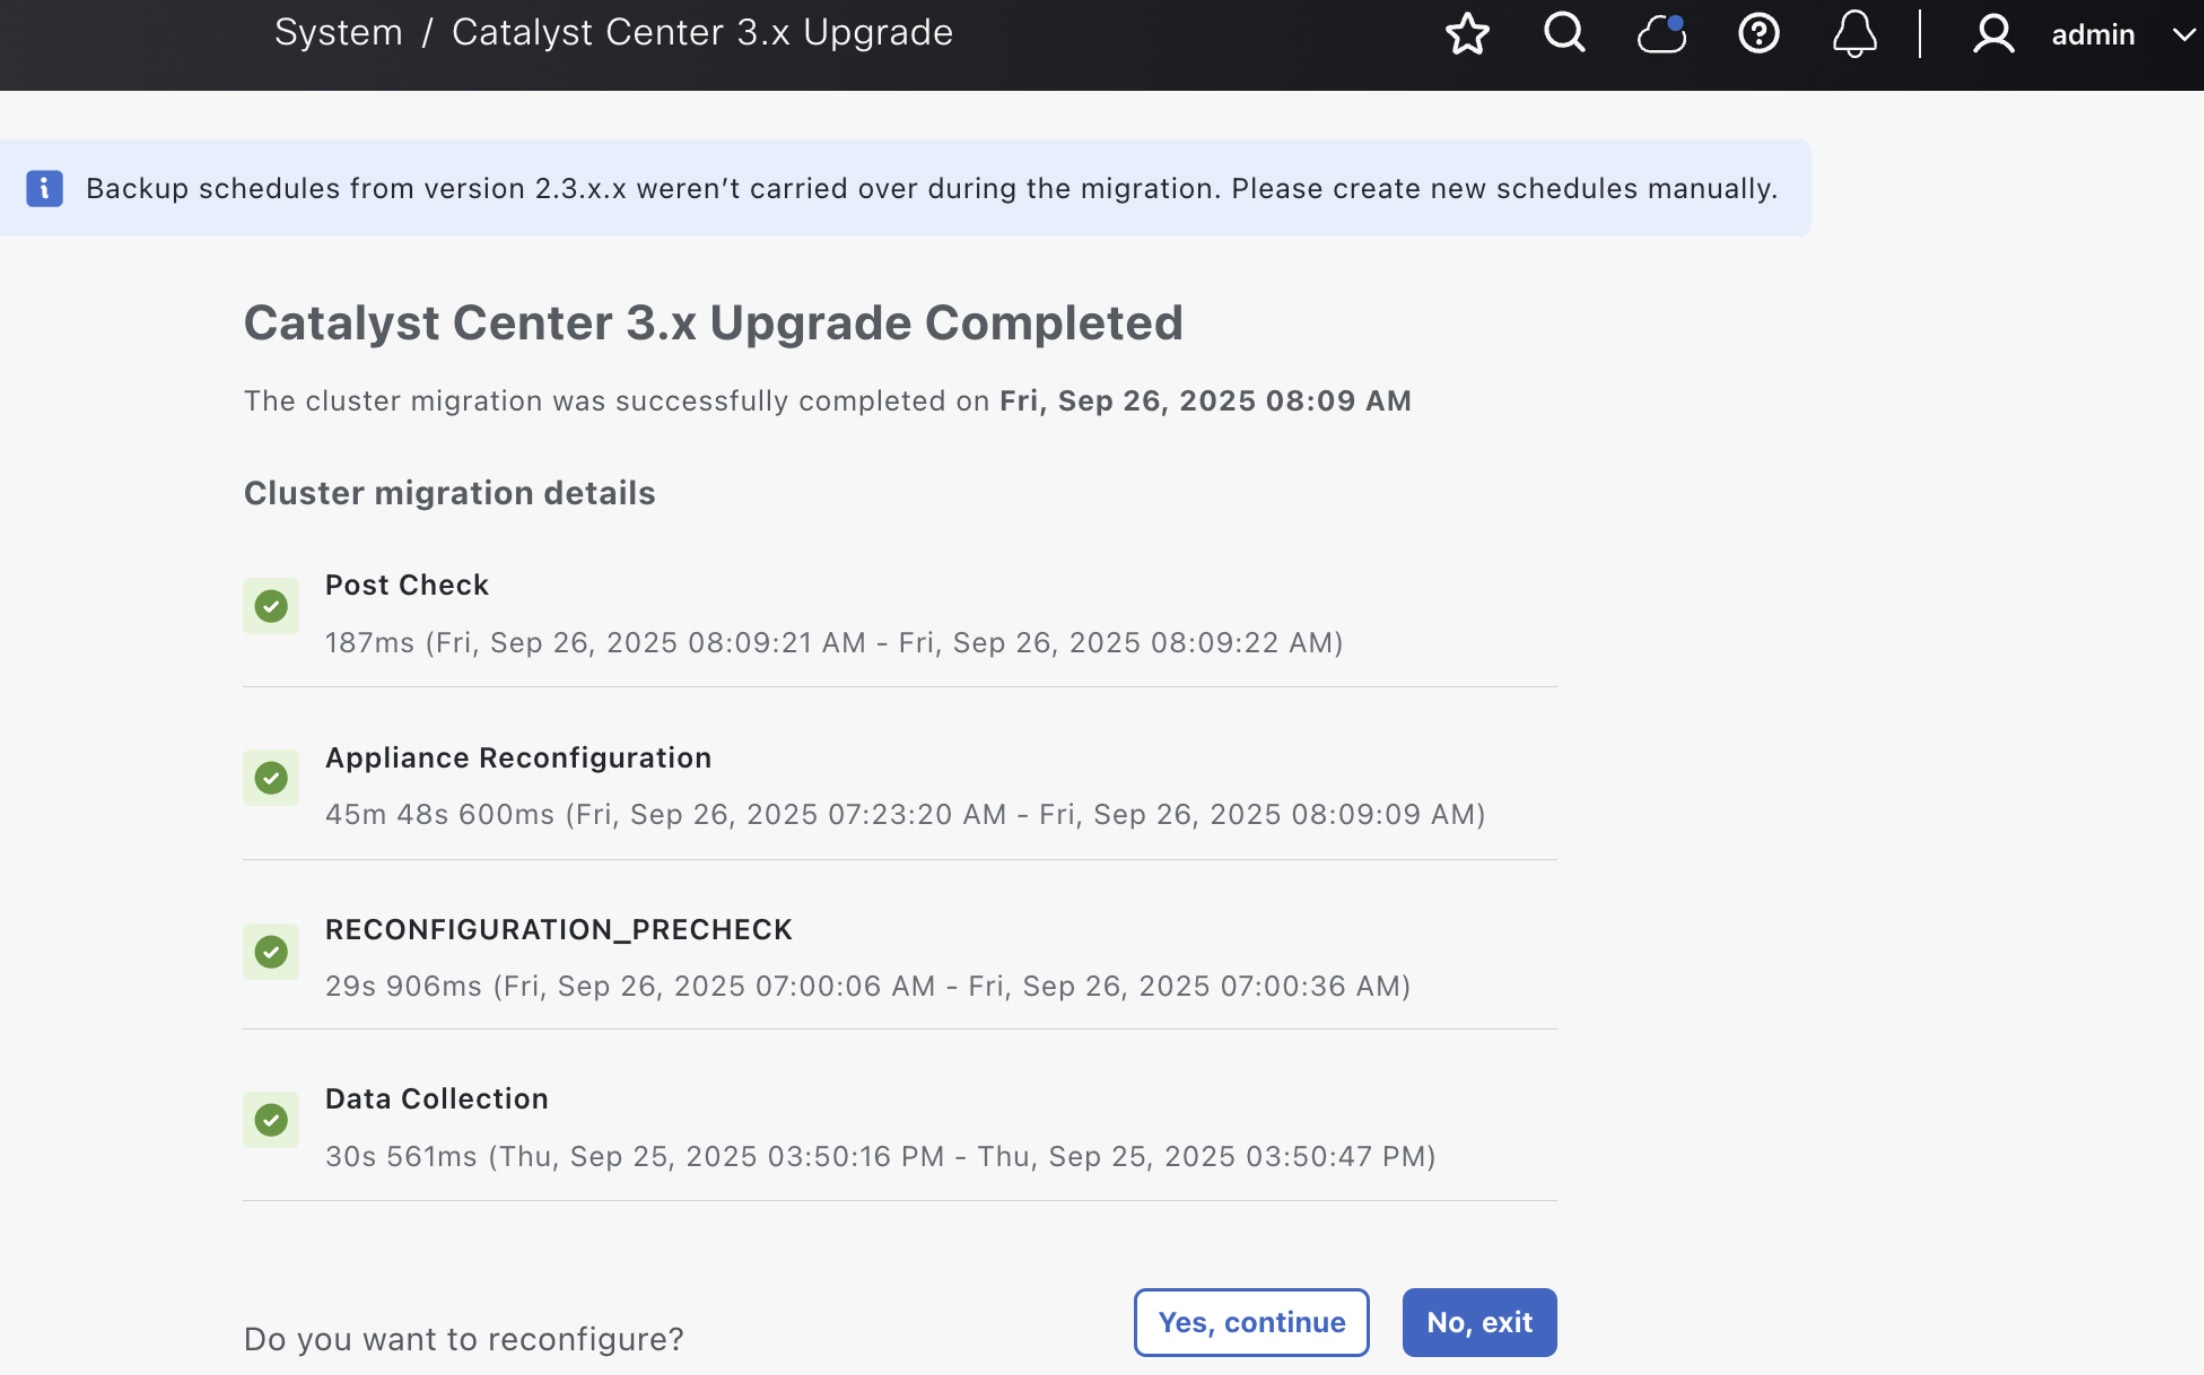Viewport: 2204px width, 1375px height.
Task: Open the search magnifier icon
Action: point(1564,33)
